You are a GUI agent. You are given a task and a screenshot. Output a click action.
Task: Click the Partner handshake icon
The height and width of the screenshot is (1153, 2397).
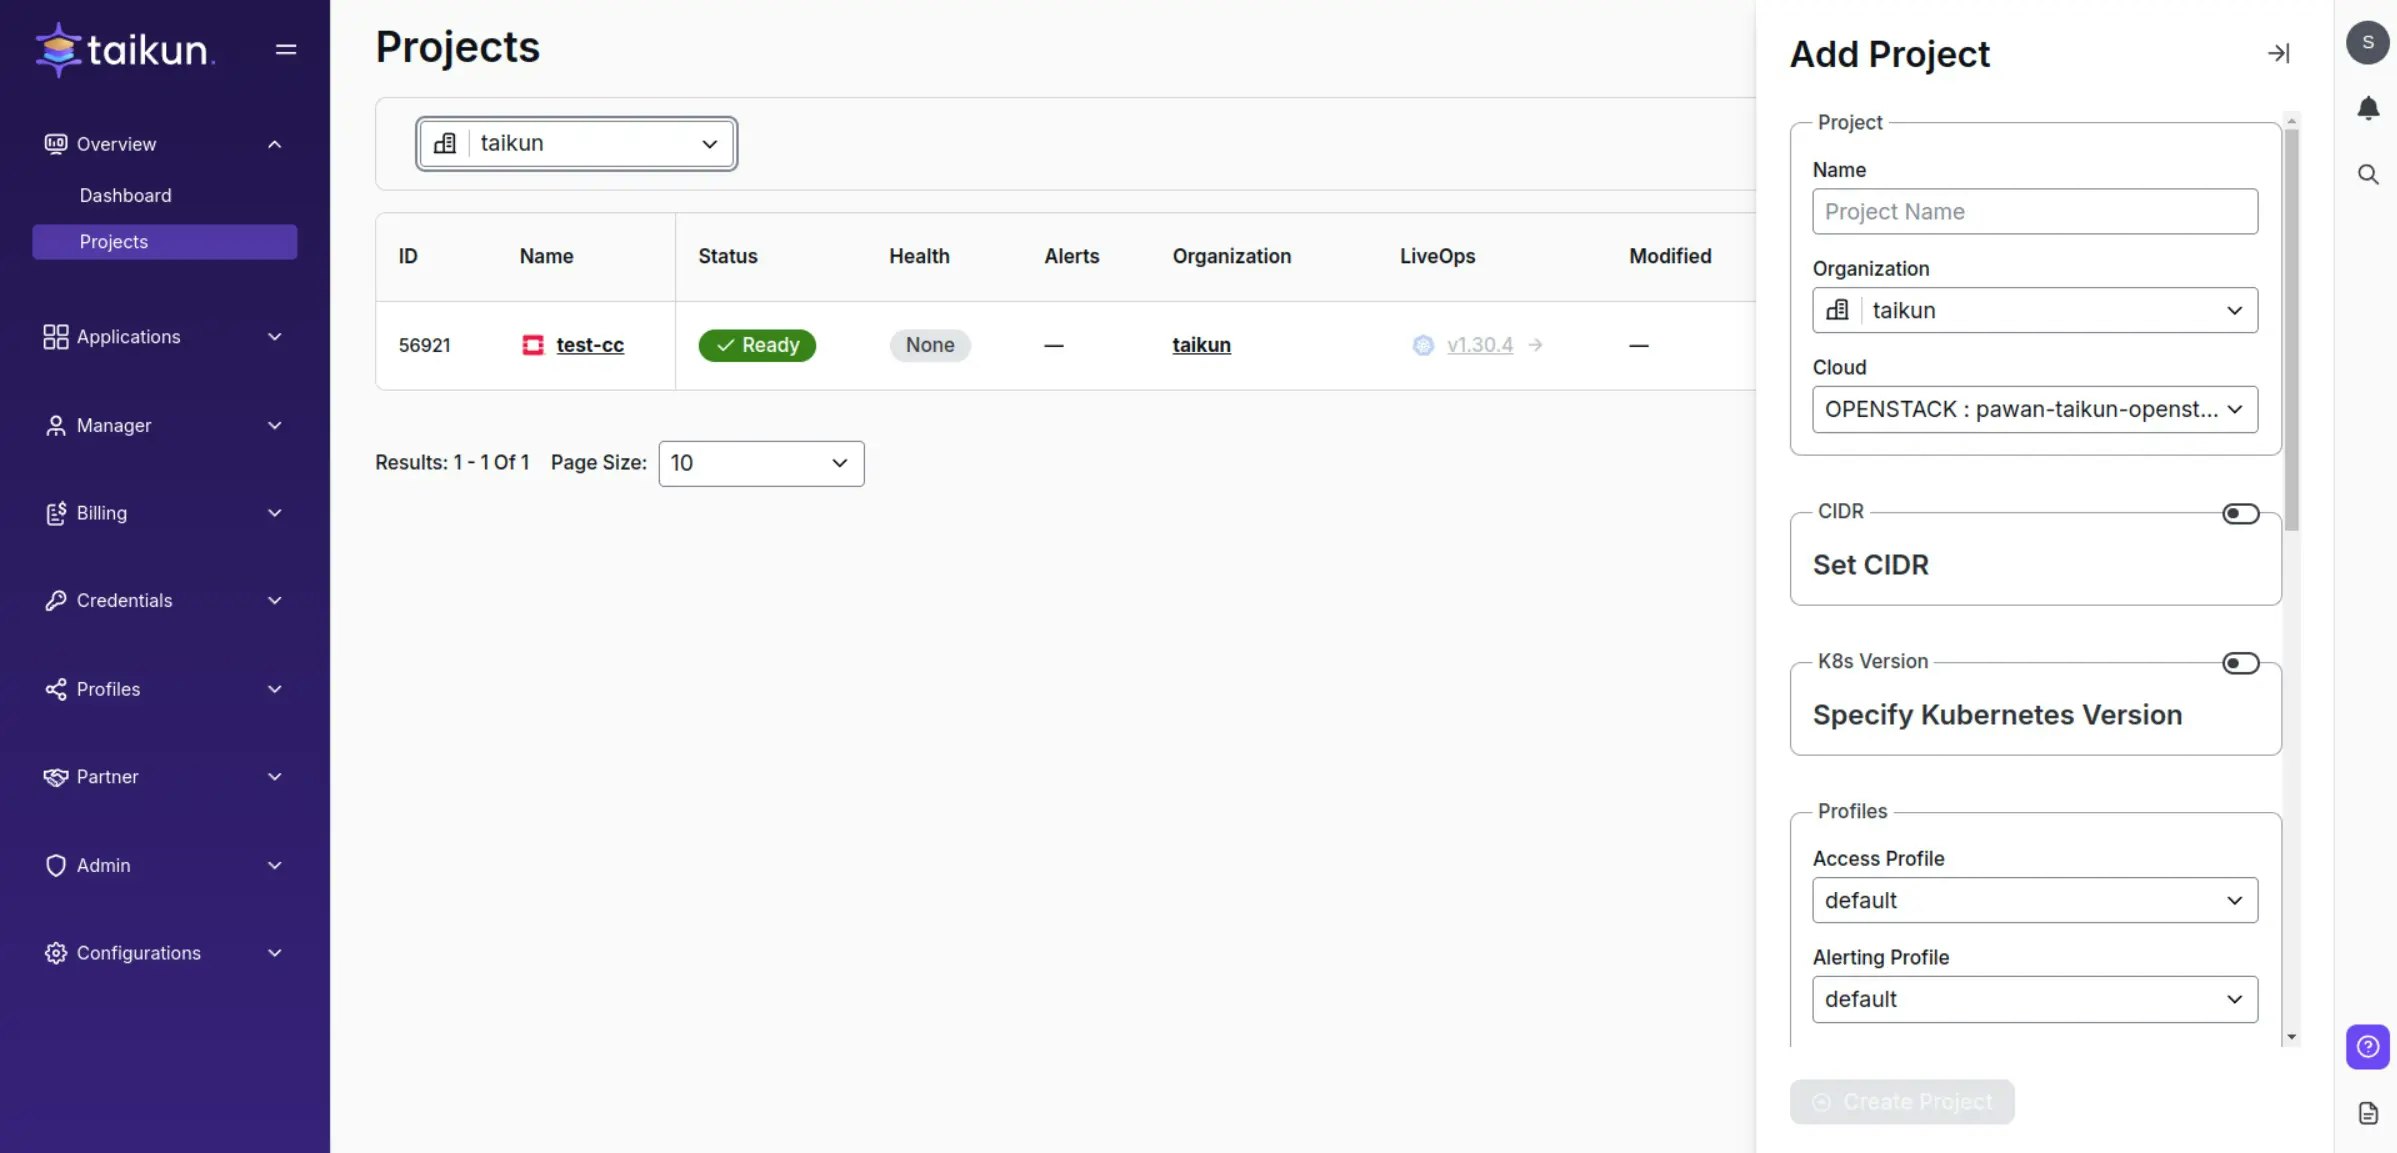coord(56,777)
